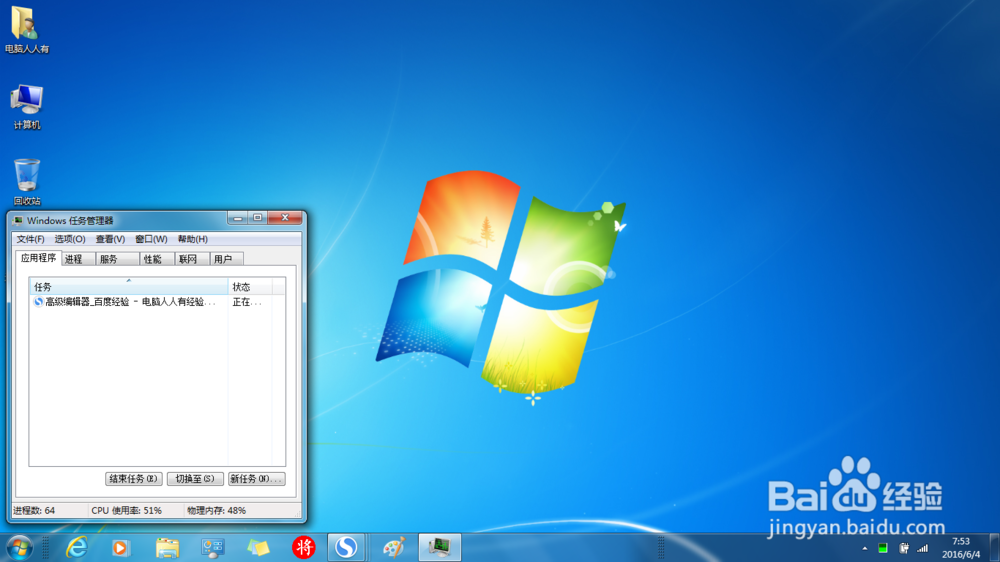This screenshot has height=562, width=1000.
Task: Open Windows Media Player taskbar icon
Action: (121, 547)
